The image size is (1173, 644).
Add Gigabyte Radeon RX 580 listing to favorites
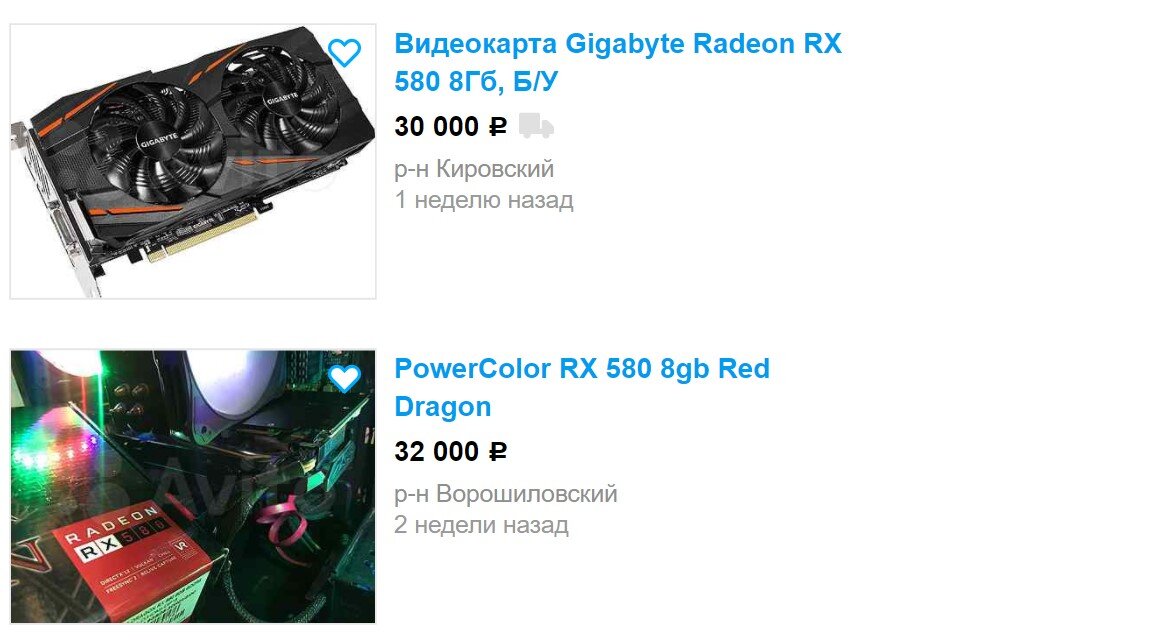[x=344, y=52]
